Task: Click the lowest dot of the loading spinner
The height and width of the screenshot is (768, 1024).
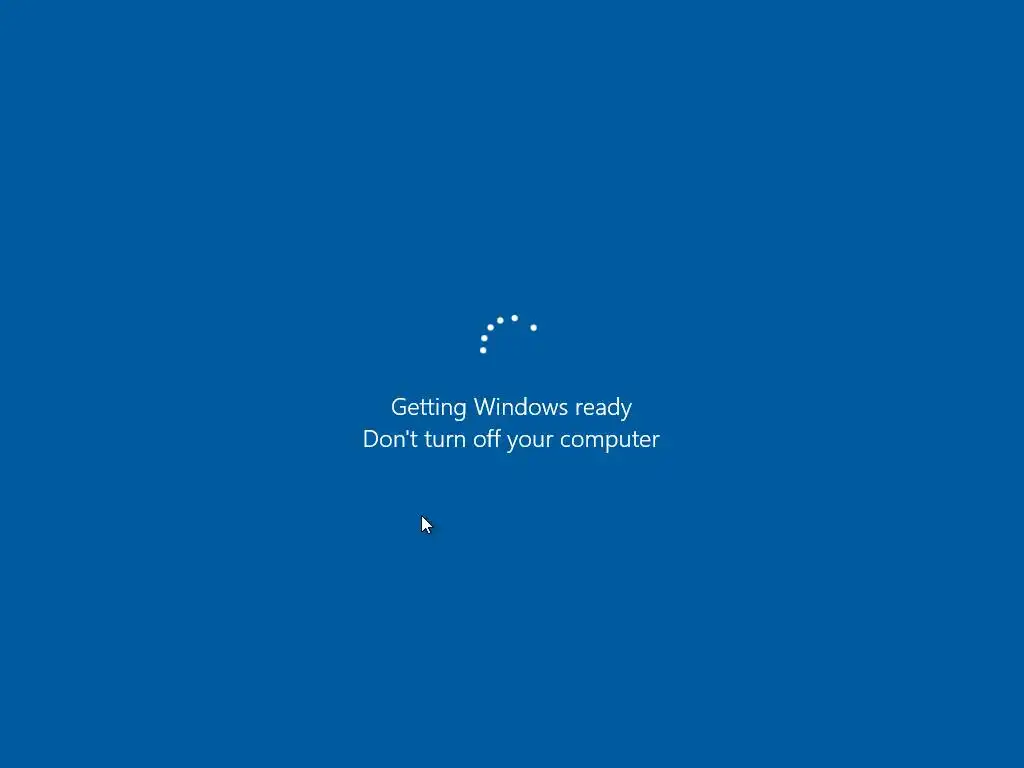Action: pyautogui.click(x=483, y=350)
